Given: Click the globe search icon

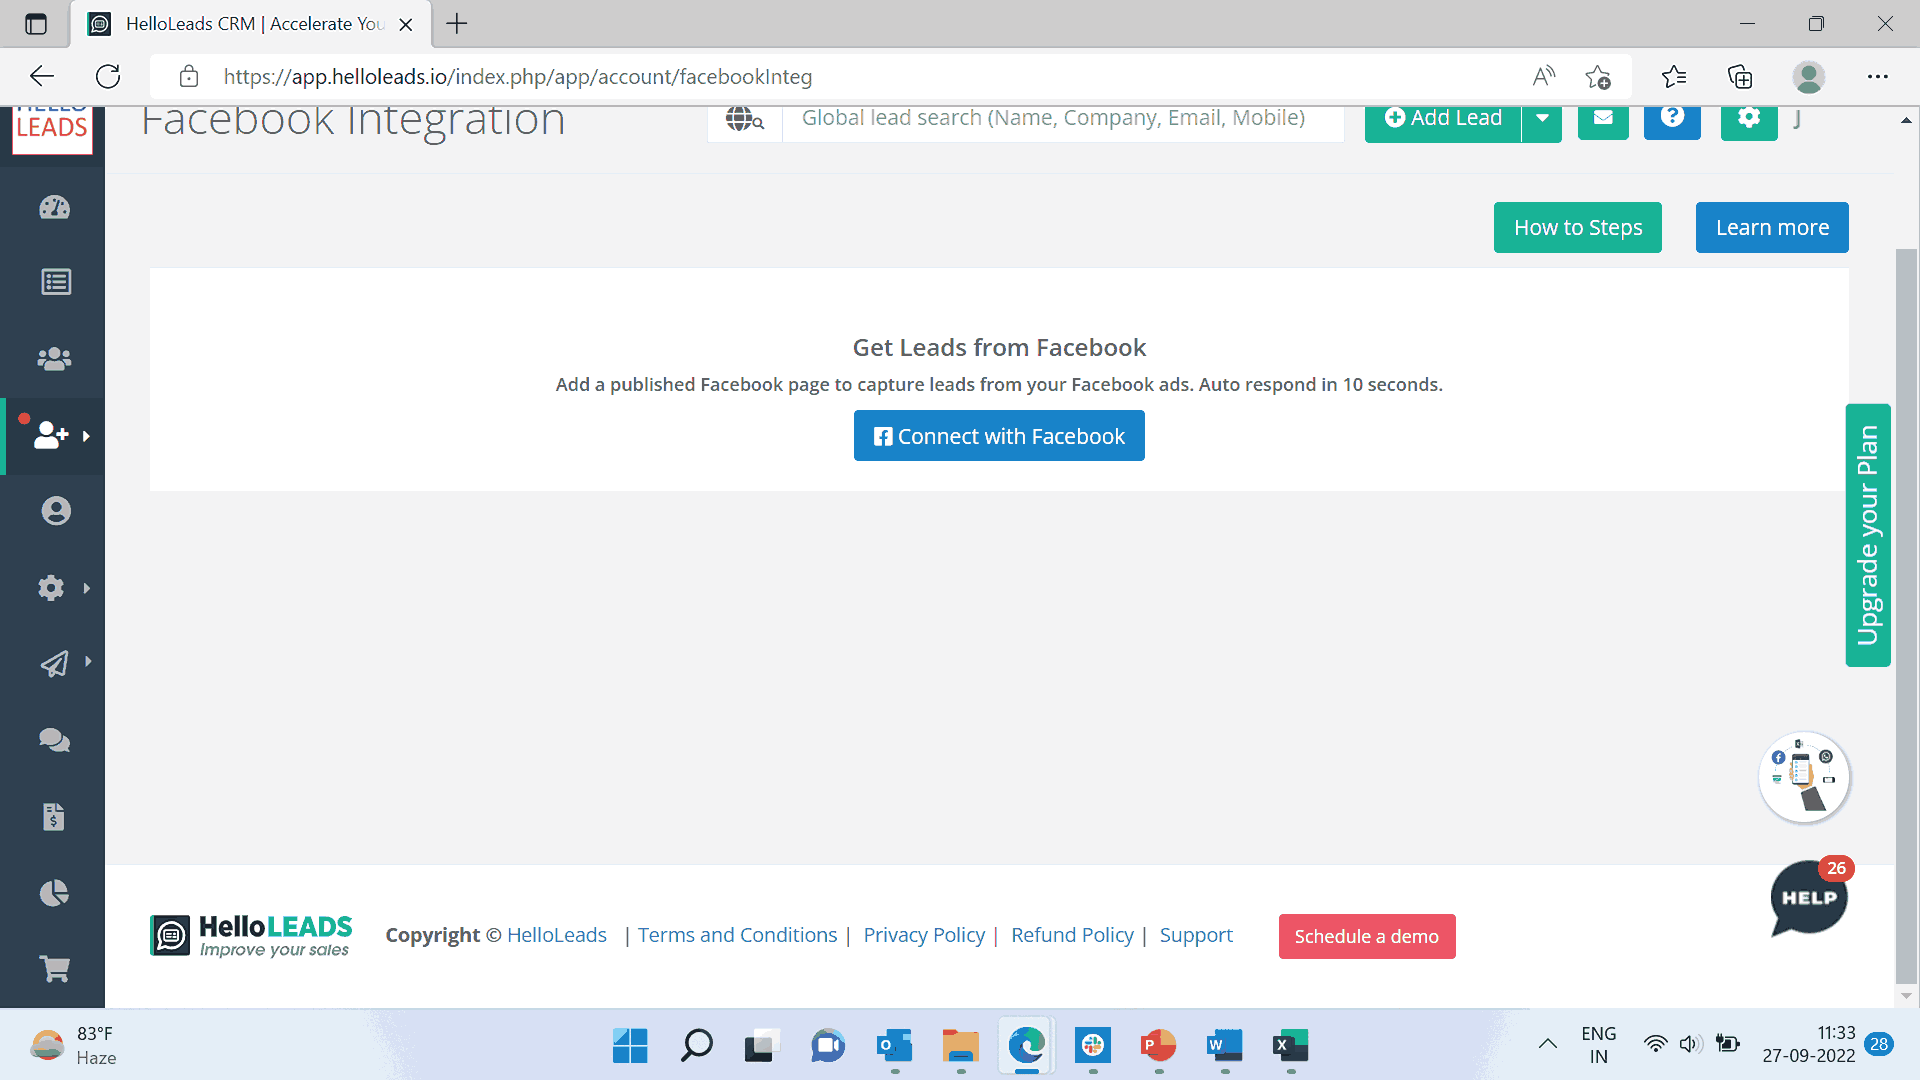Looking at the screenshot, I should [744, 119].
